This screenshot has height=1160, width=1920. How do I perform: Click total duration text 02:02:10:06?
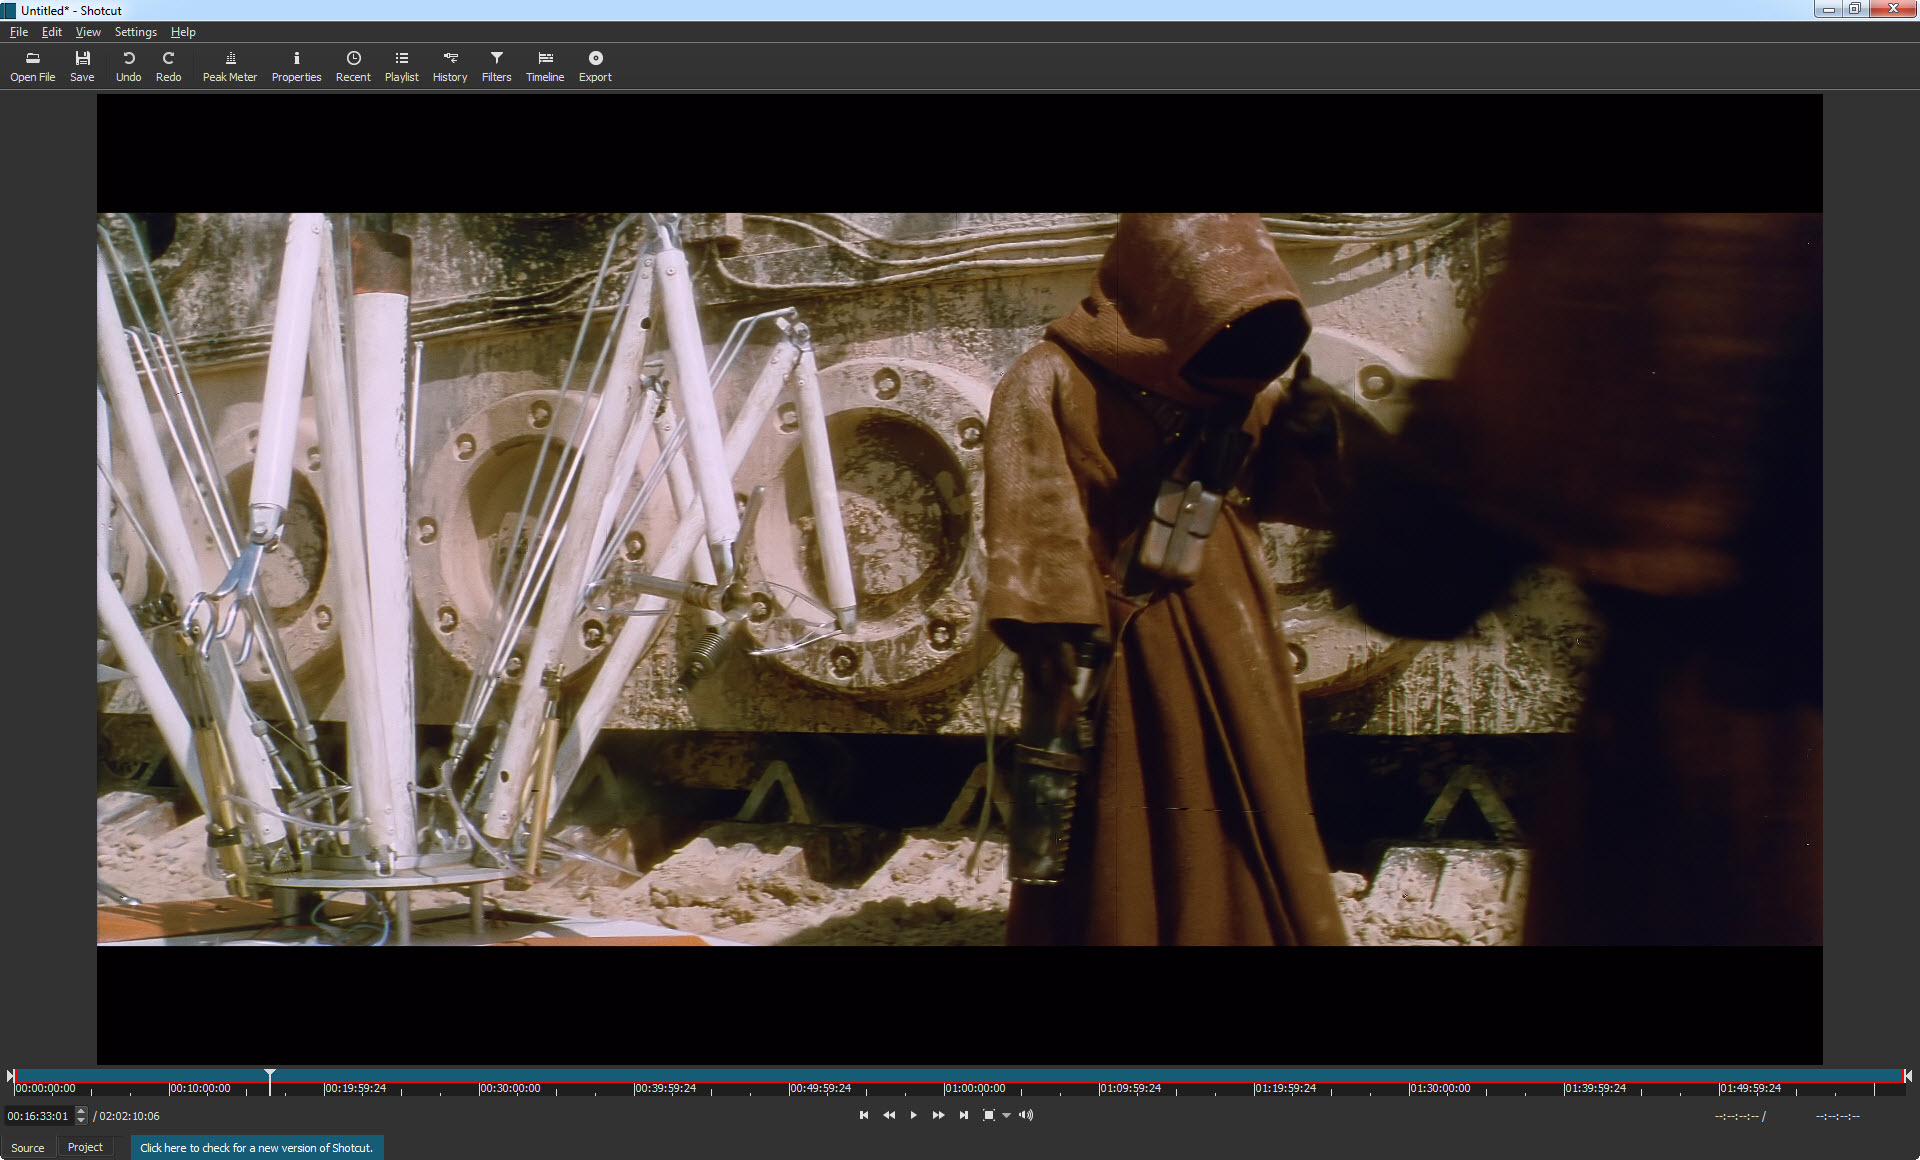[129, 1116]
